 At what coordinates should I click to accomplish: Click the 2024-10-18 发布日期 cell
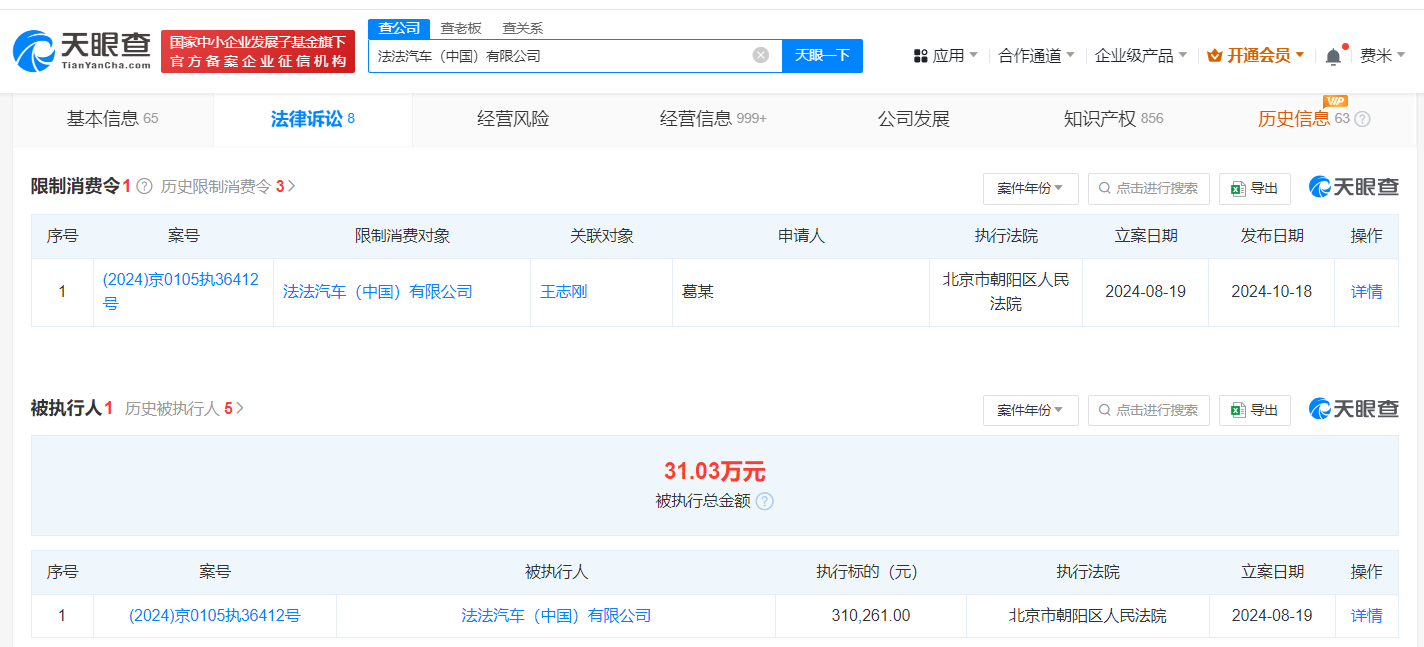(1271, 292)
